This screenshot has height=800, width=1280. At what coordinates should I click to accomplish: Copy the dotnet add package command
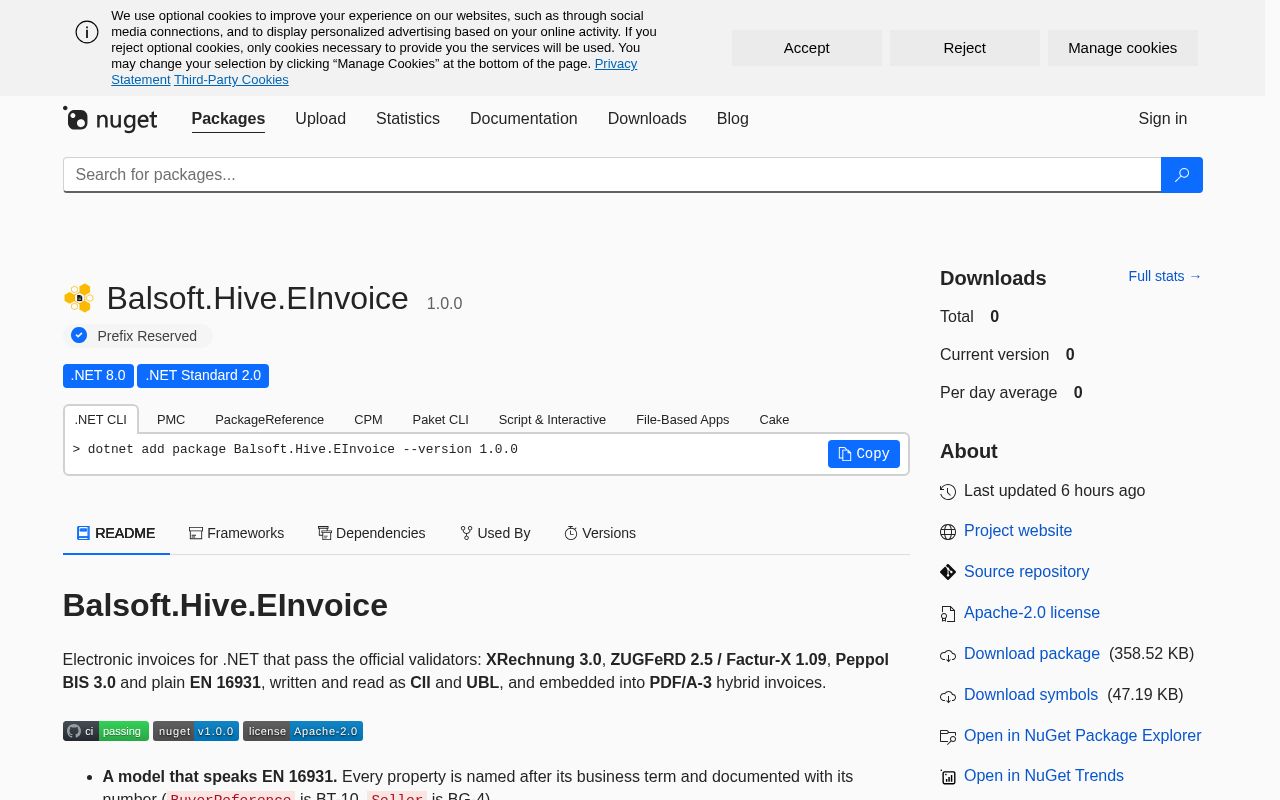[x=864, y=454]
